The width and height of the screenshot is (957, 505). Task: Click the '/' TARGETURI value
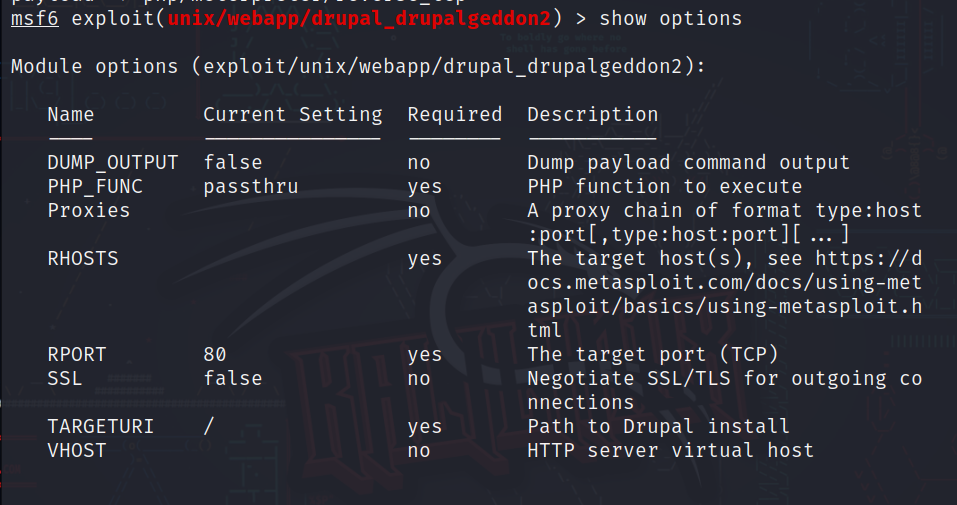tap(209, 426)
